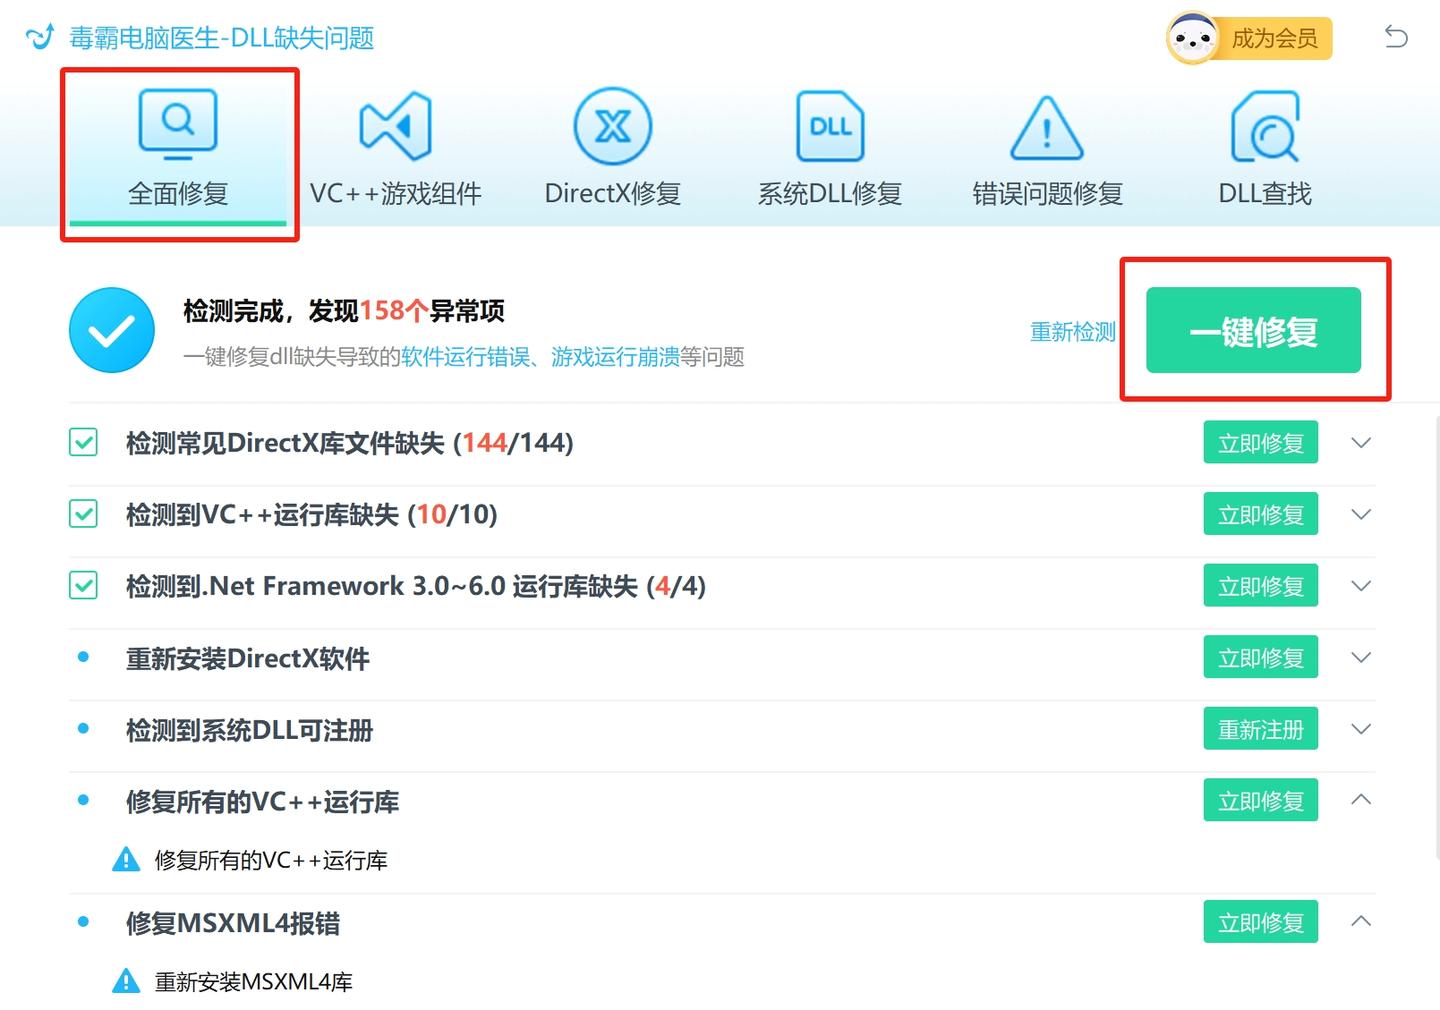Click the 软件运行错误 link text

(x=466, y=357)
